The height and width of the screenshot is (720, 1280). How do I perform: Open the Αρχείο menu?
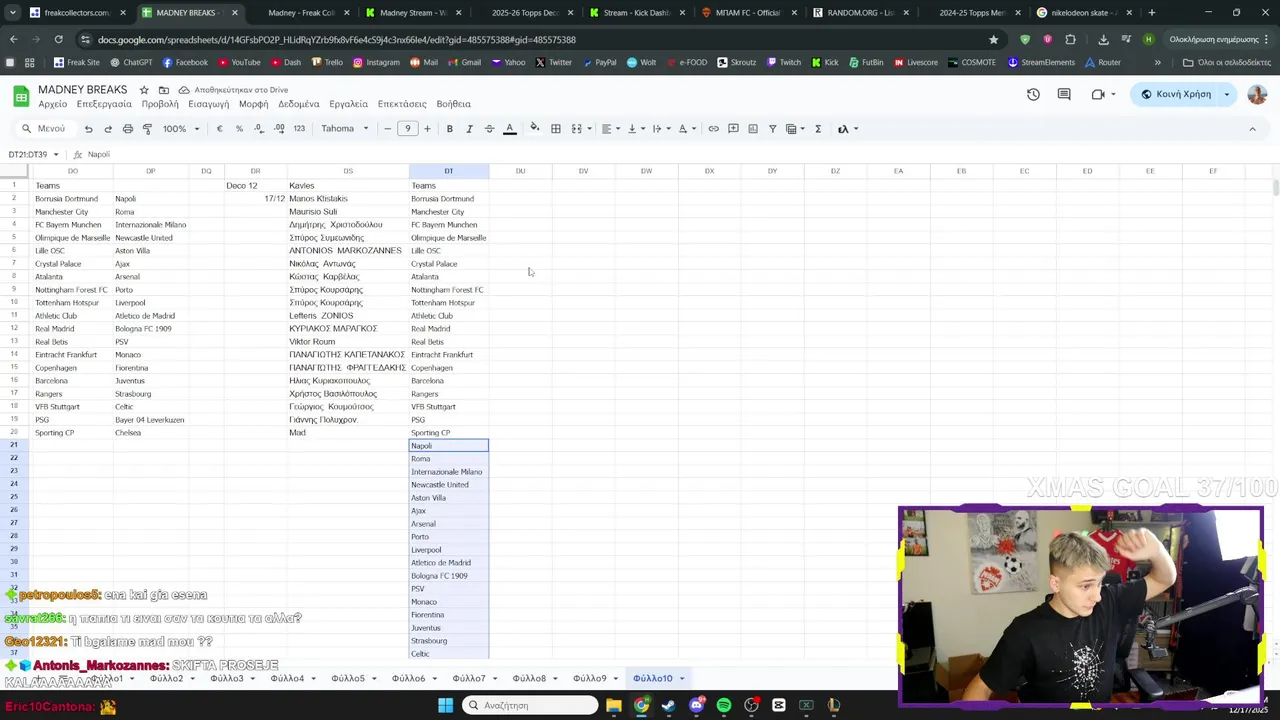coord(53,104)
